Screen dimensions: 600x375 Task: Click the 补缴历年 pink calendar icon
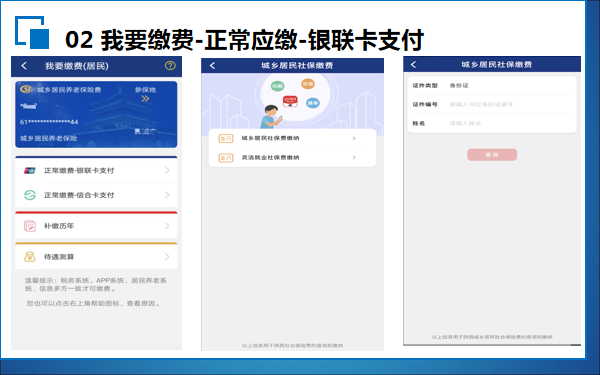tap(30, 226)
